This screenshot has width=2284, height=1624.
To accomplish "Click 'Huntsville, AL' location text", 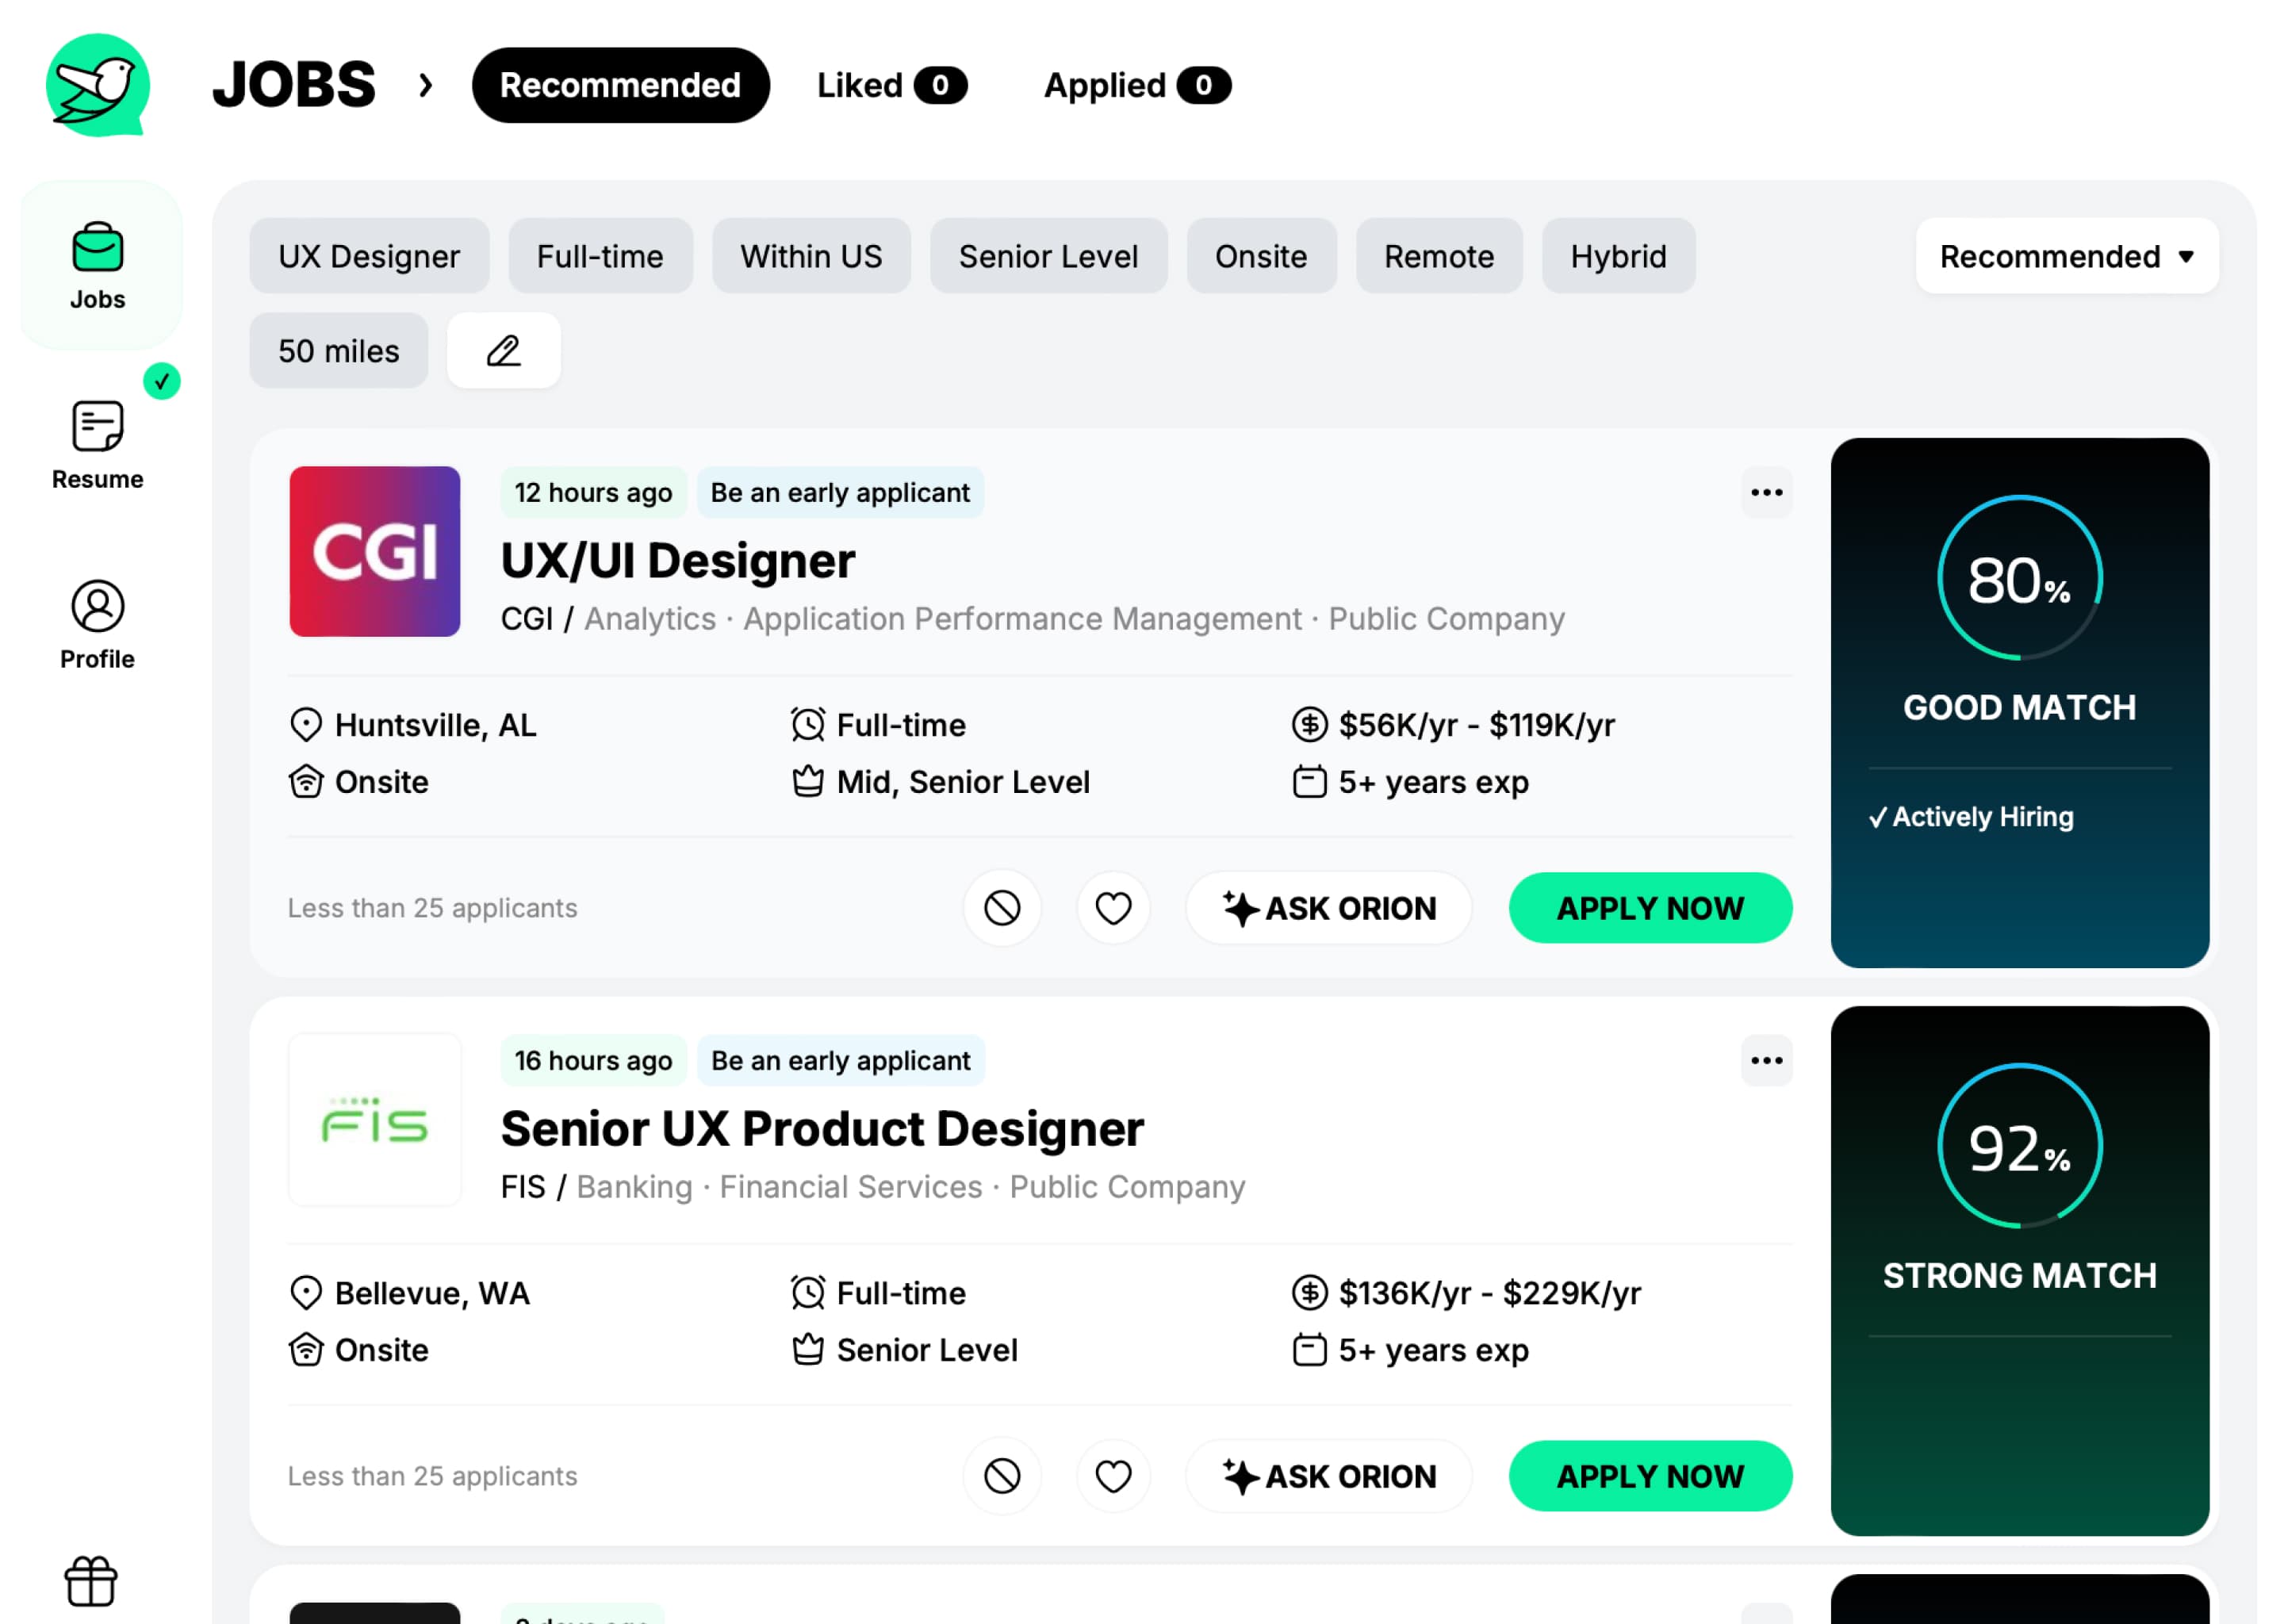I will click(435, 725).
